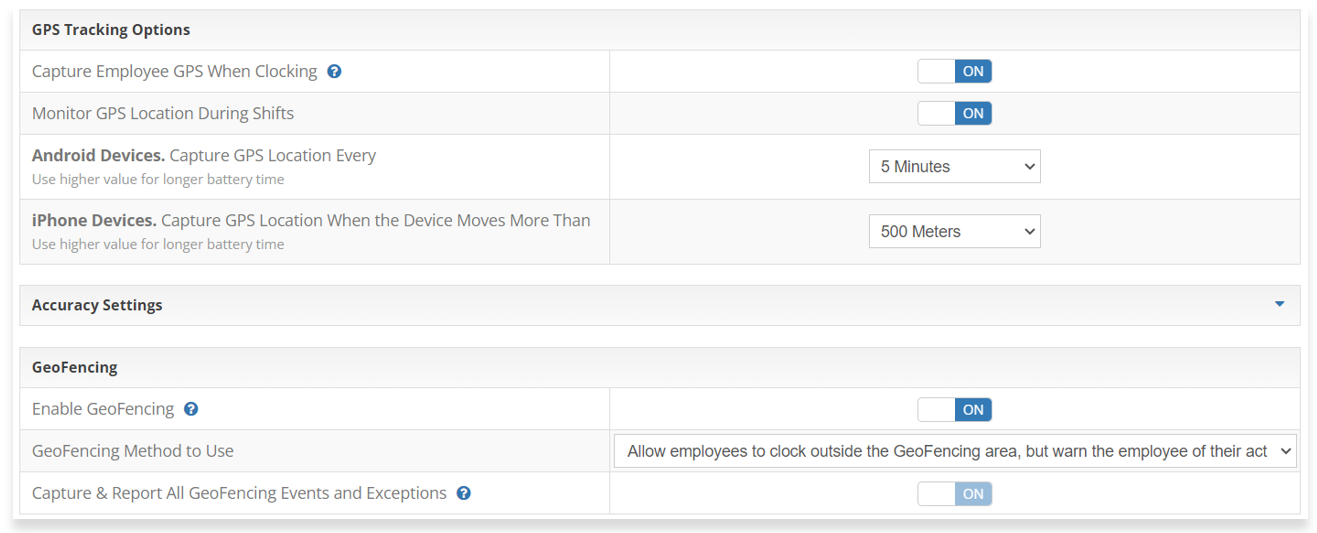Expand Accuracy Settings with the blue arrow
Image resolution: width=1317 pixels, height=533 pixels.
(x=1279, y=304)
